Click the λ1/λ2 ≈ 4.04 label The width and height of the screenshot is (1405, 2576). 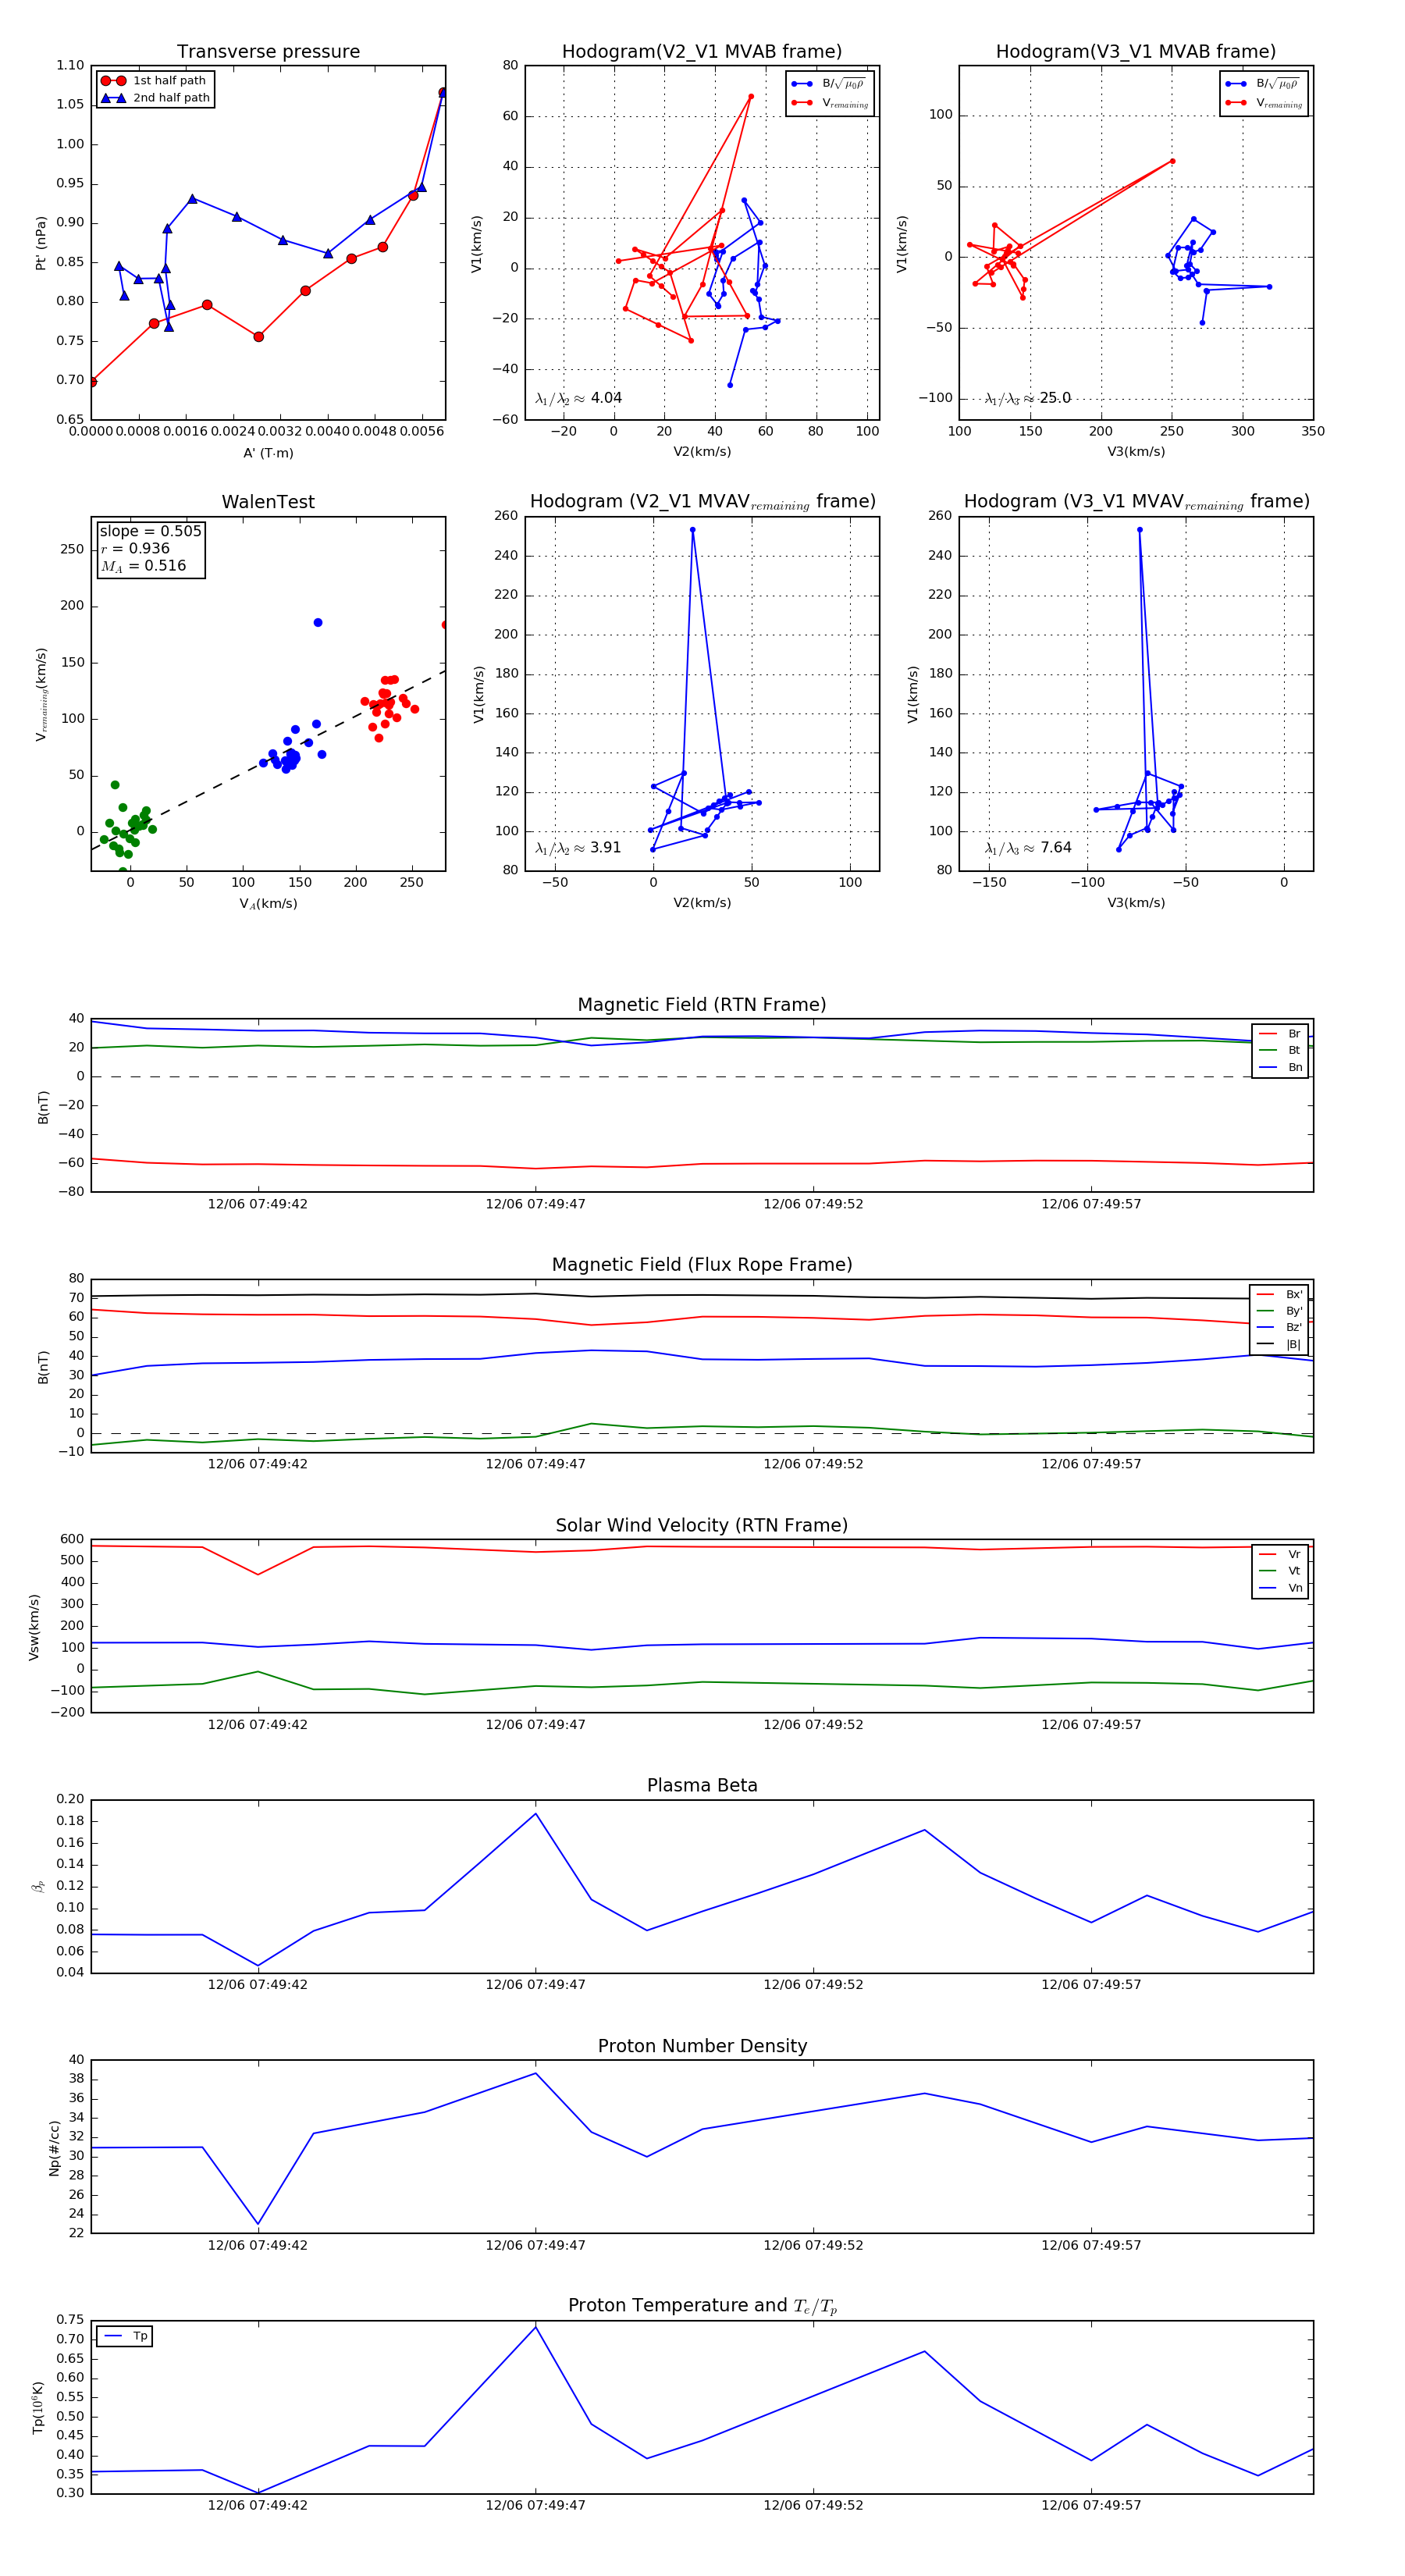coord(578,398)
